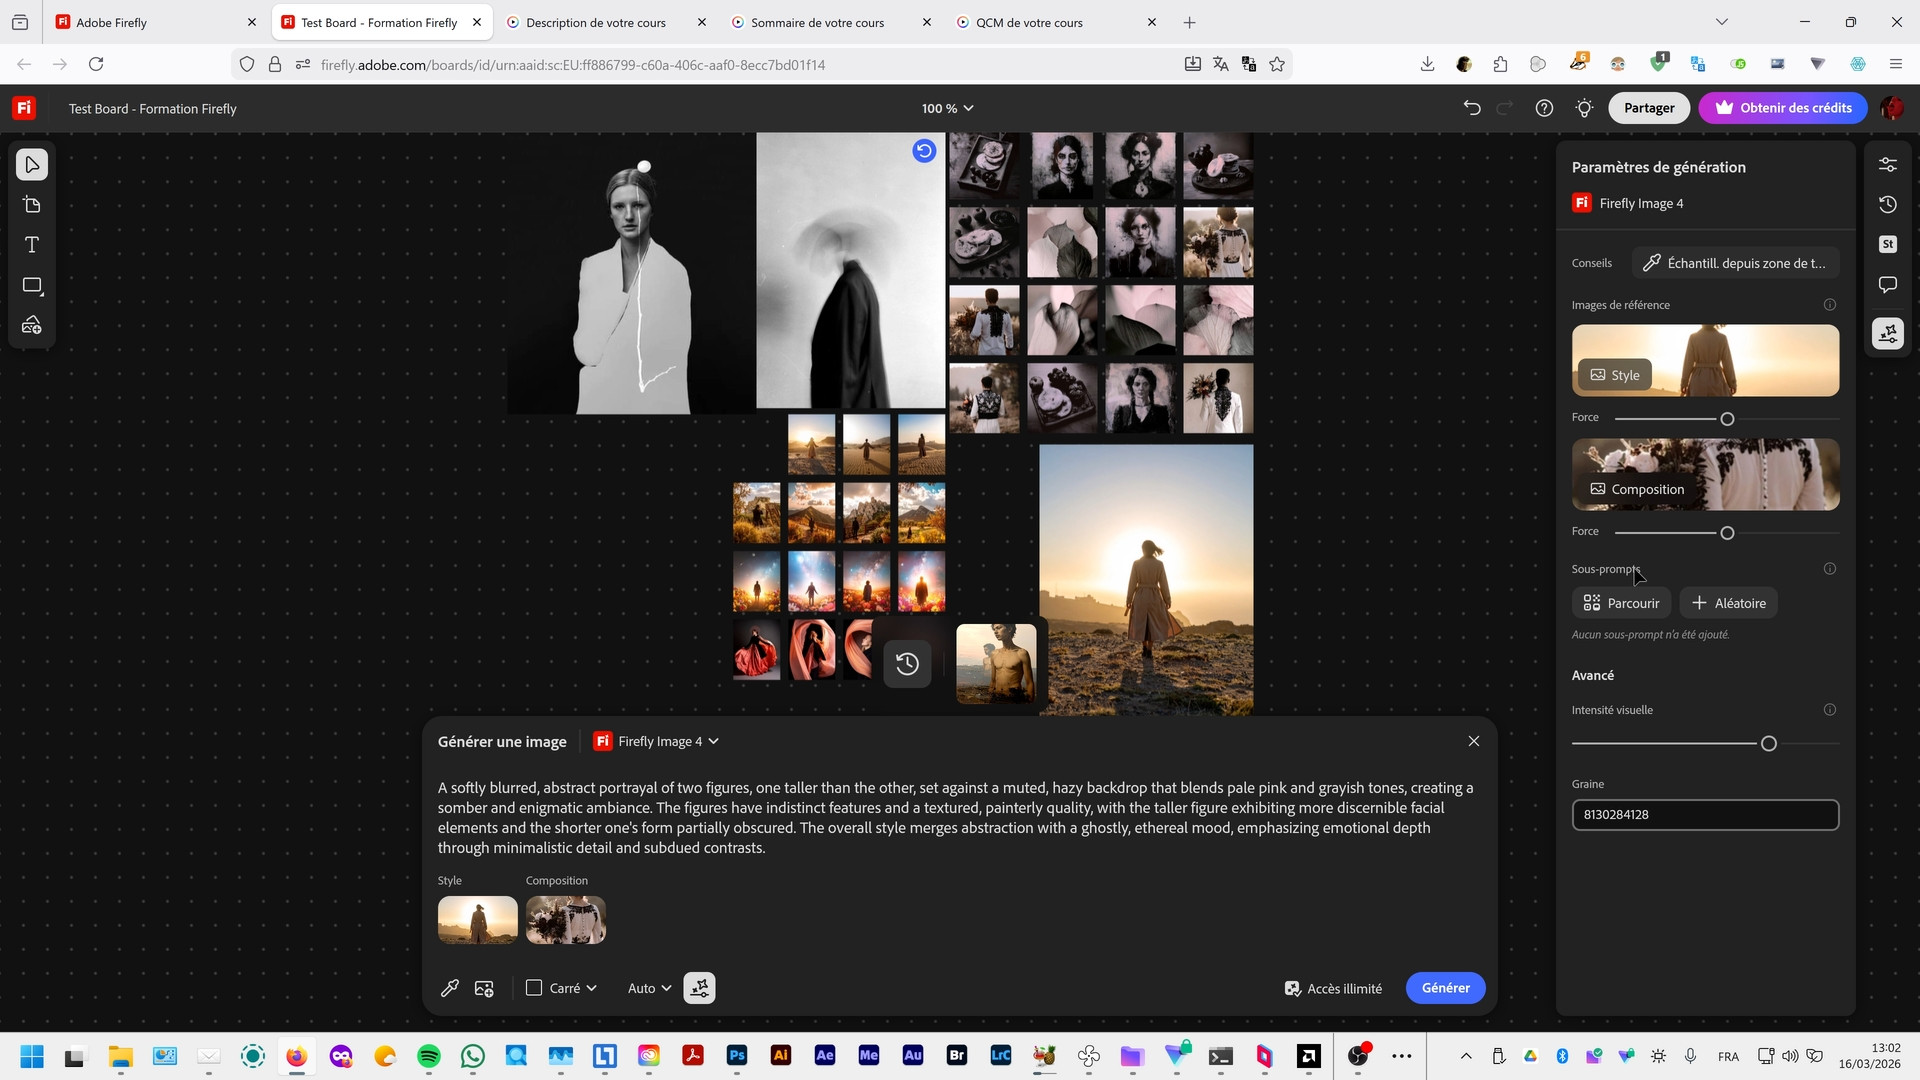Click the eyedropper icon in prompt bar
This screenshot has height=1080, width=1920.
pos(450,988)
